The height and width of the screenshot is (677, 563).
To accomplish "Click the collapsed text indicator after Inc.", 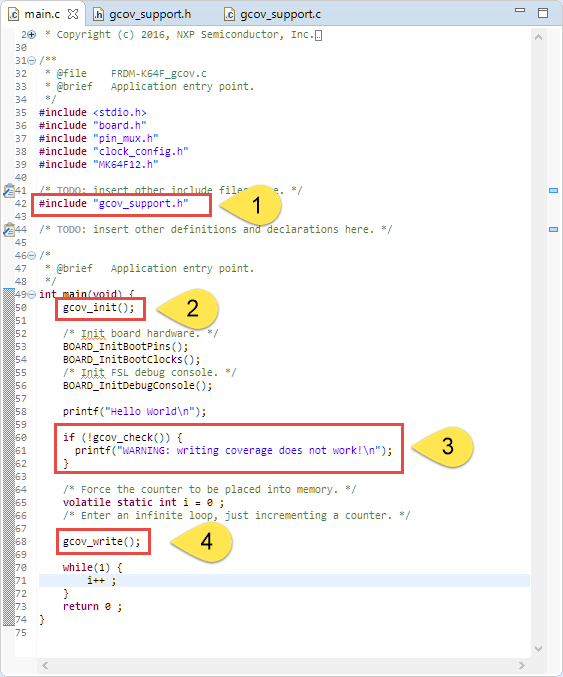I will pyautogui.click(x=318, y=36).
